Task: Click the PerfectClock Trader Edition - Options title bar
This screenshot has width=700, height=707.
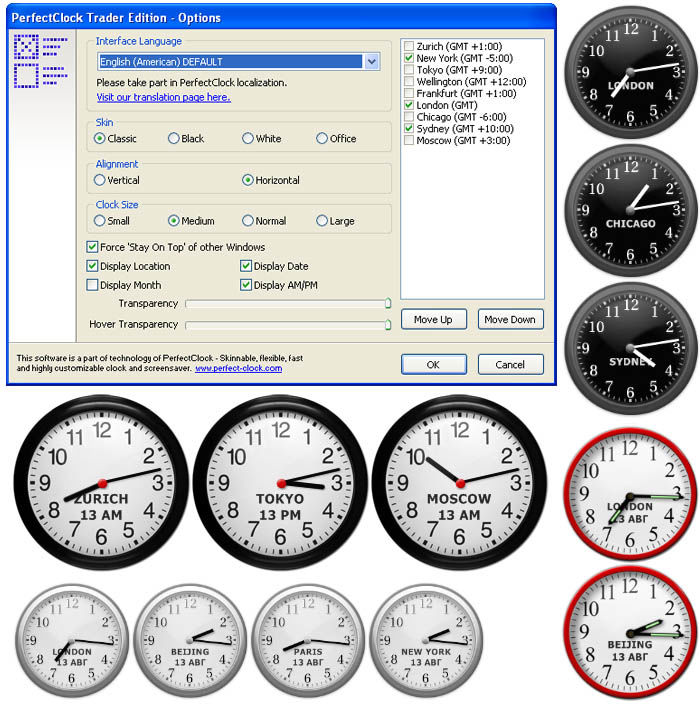Action: (281, 17)
